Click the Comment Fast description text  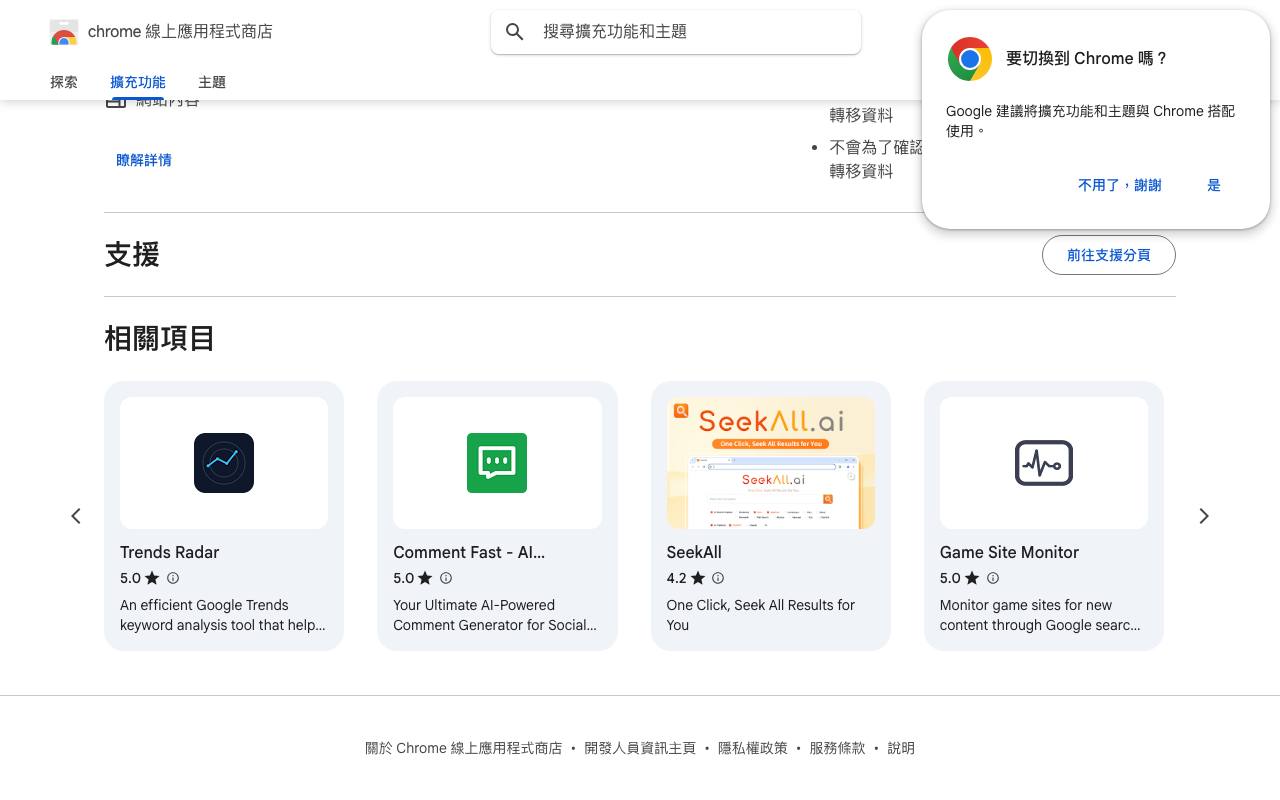[495, 615]
